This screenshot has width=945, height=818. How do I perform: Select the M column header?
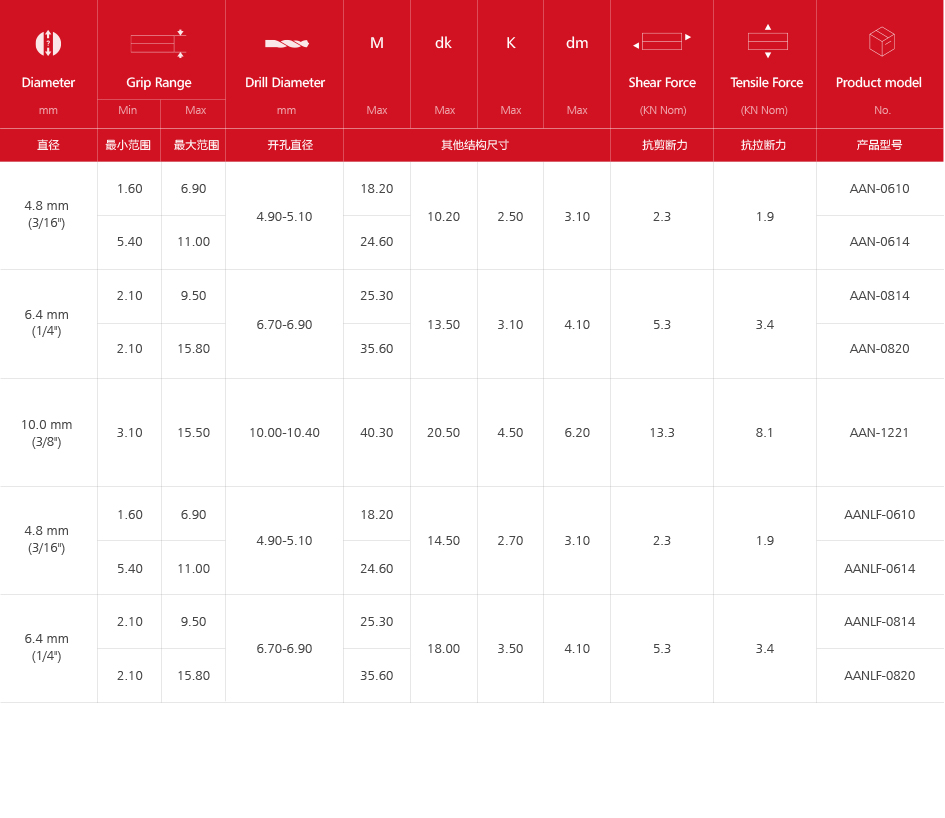click(377, 43)
